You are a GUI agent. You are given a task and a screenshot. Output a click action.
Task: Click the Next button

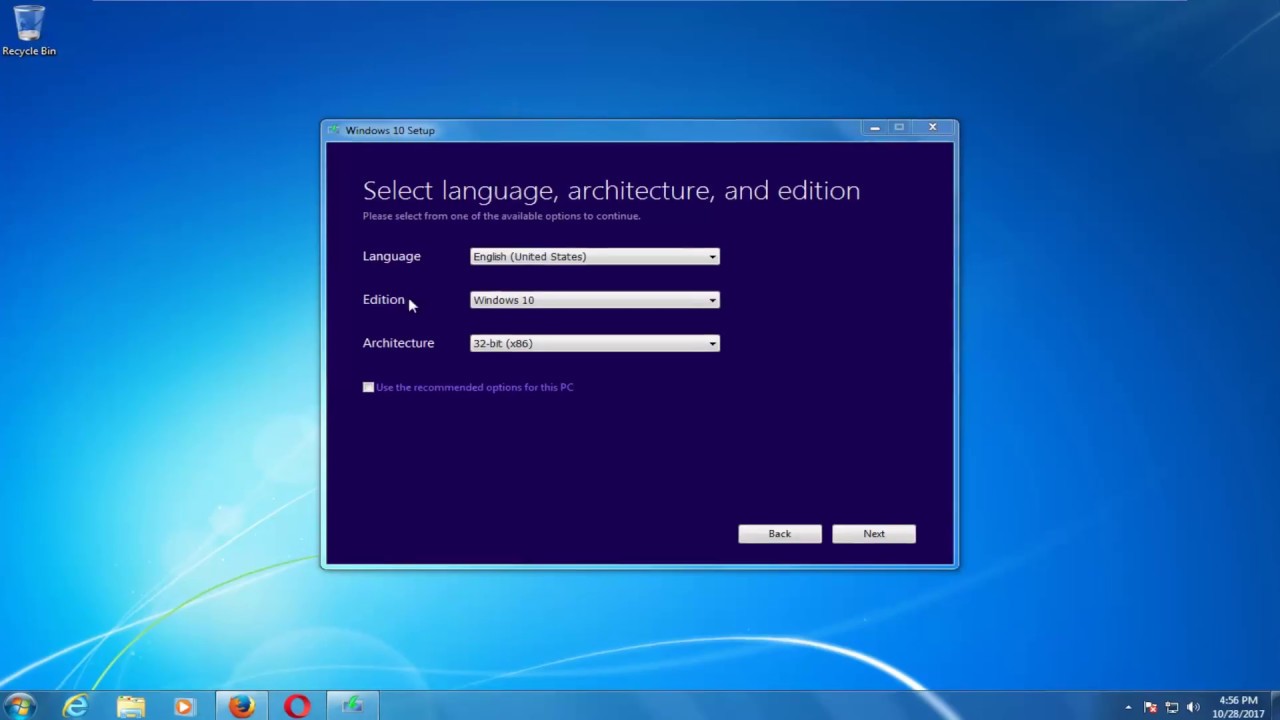873,534
